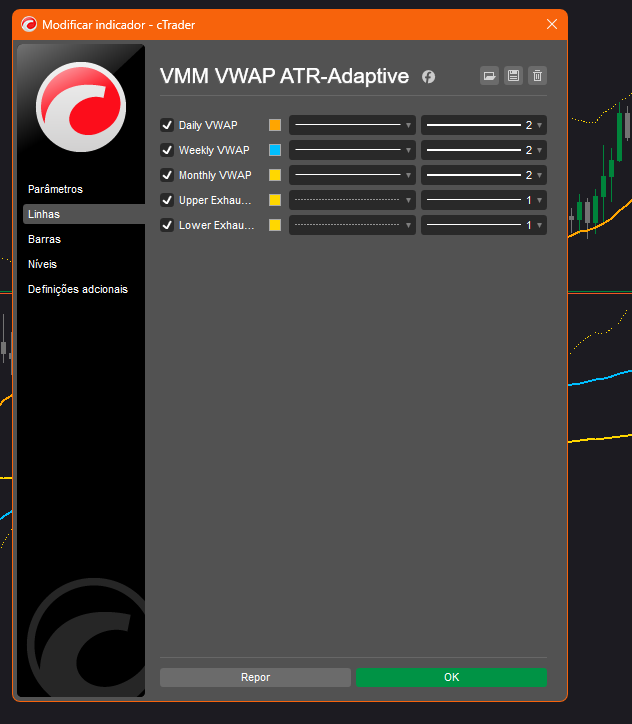The height and width of the screenshot is (724, 632).
Task: Pick the orange Daily VWAP color swatch
Action: [x=275, y=125]
